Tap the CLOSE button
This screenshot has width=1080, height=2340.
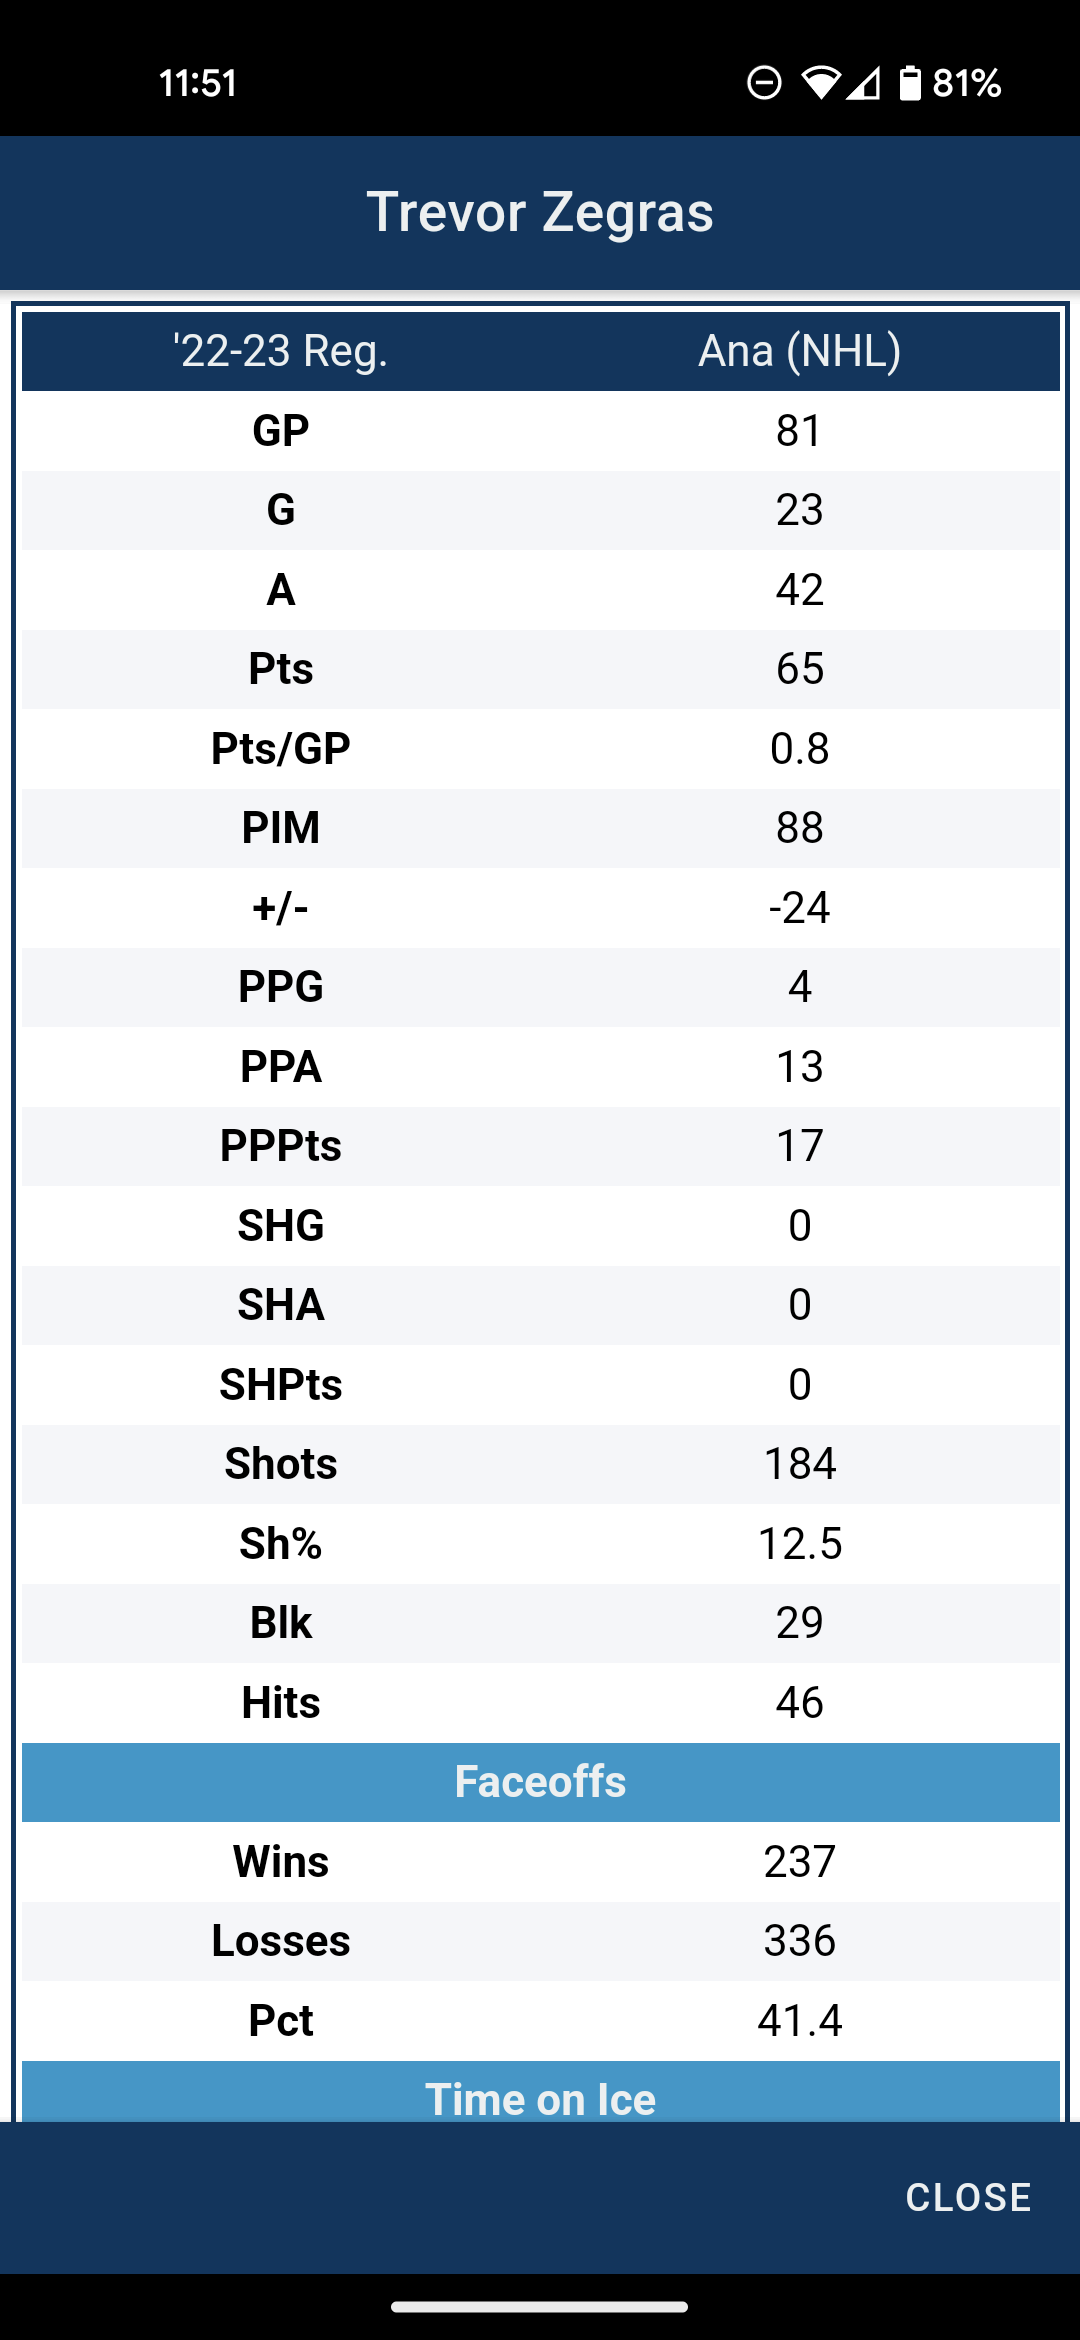[968, 2197]
